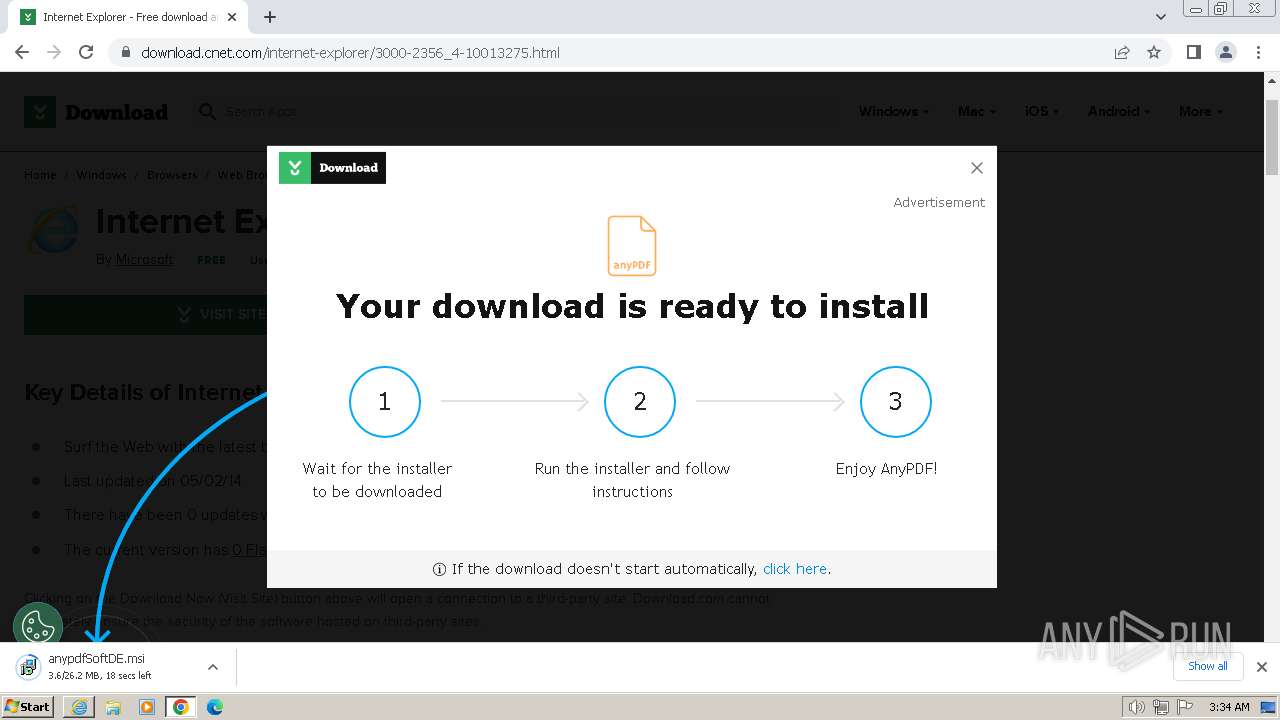Expand anypdfSoftDE.msi download options chevron
This screenshot has height=720, width=1280.
pos(212,667)
